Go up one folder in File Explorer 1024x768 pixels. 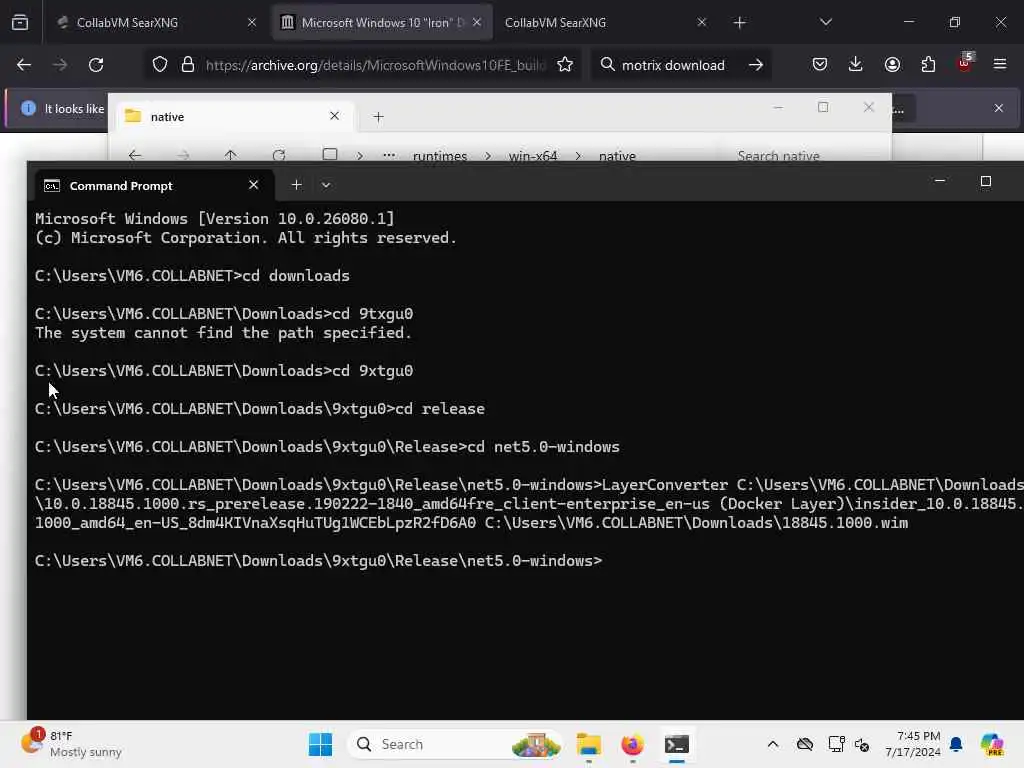[x=231, y=155]
